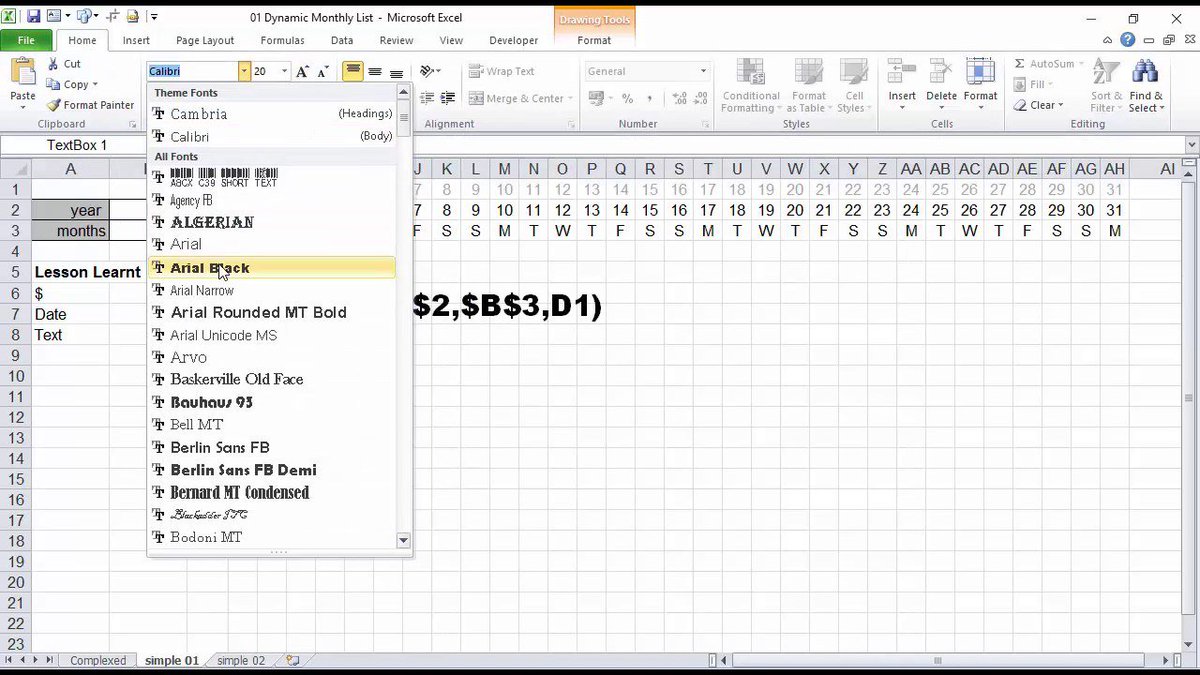This screenshot has height=675, width=1200.
Task: Toggle Wrap Text
Action: 502,72
